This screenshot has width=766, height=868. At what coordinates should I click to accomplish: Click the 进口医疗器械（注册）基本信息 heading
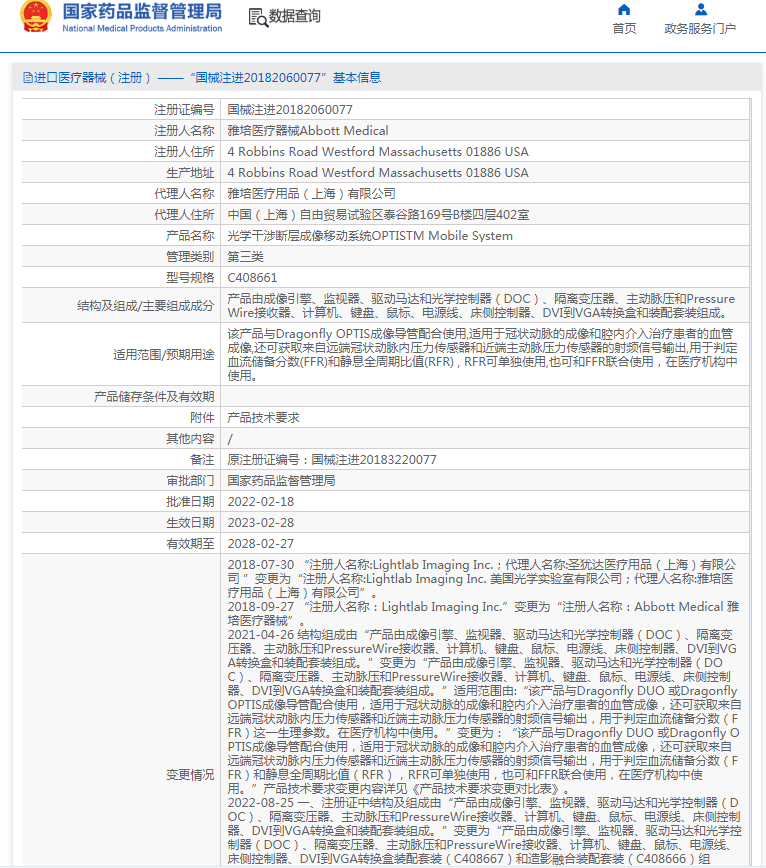(x=207, y=78)
